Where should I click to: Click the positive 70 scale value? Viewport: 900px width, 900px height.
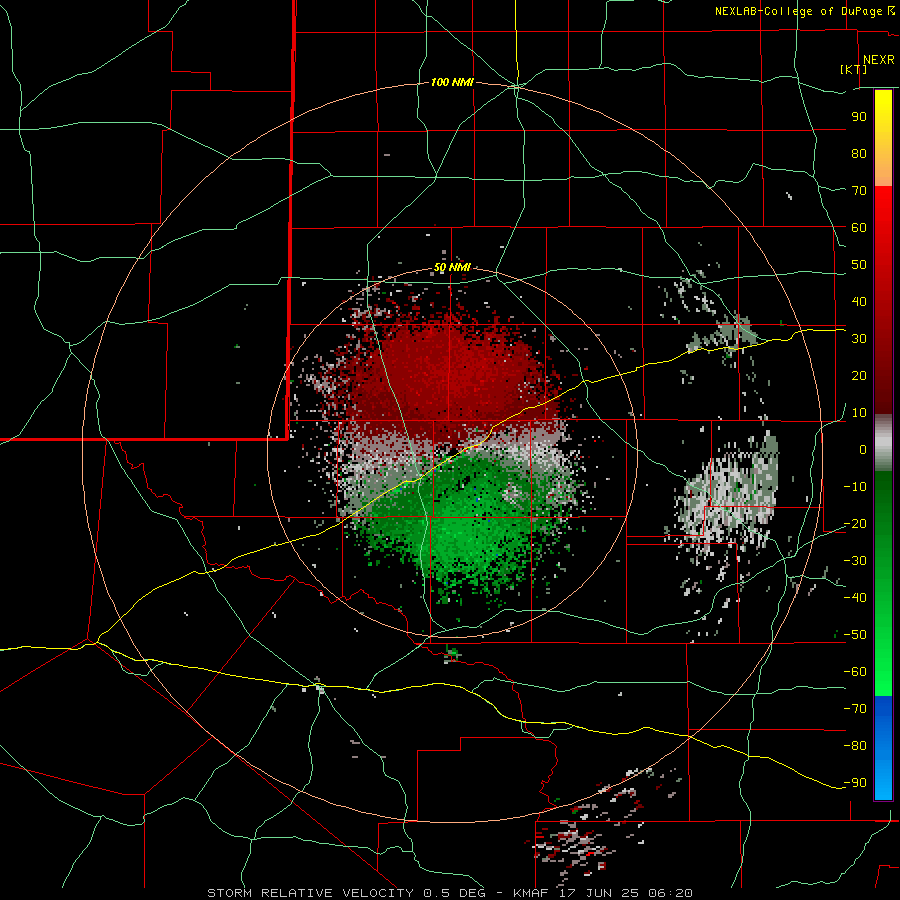tap(859, 191)
